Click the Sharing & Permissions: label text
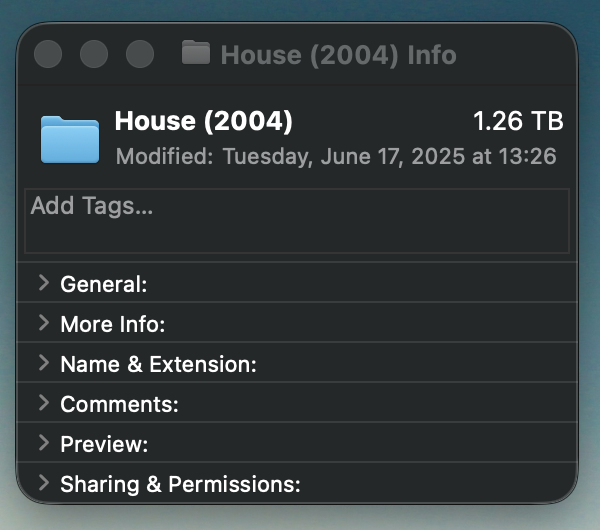Viewport: 600px width, 530px height. pyautogui.click(x=180, y=484)
